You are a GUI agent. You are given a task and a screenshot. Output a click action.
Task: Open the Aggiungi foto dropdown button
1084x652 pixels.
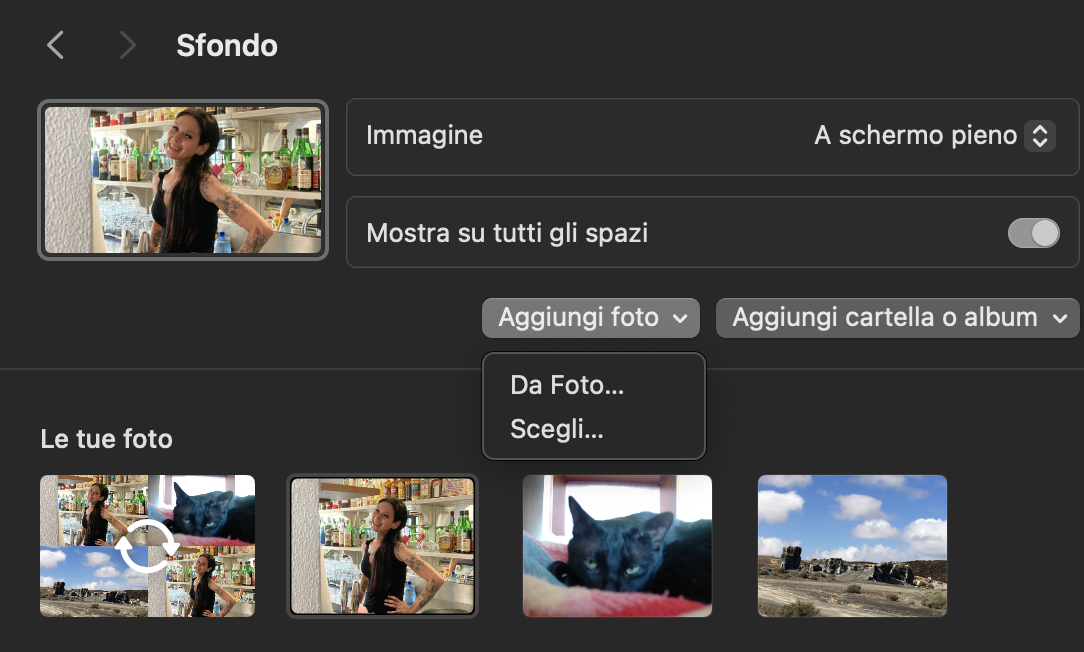tap(591, 318)
